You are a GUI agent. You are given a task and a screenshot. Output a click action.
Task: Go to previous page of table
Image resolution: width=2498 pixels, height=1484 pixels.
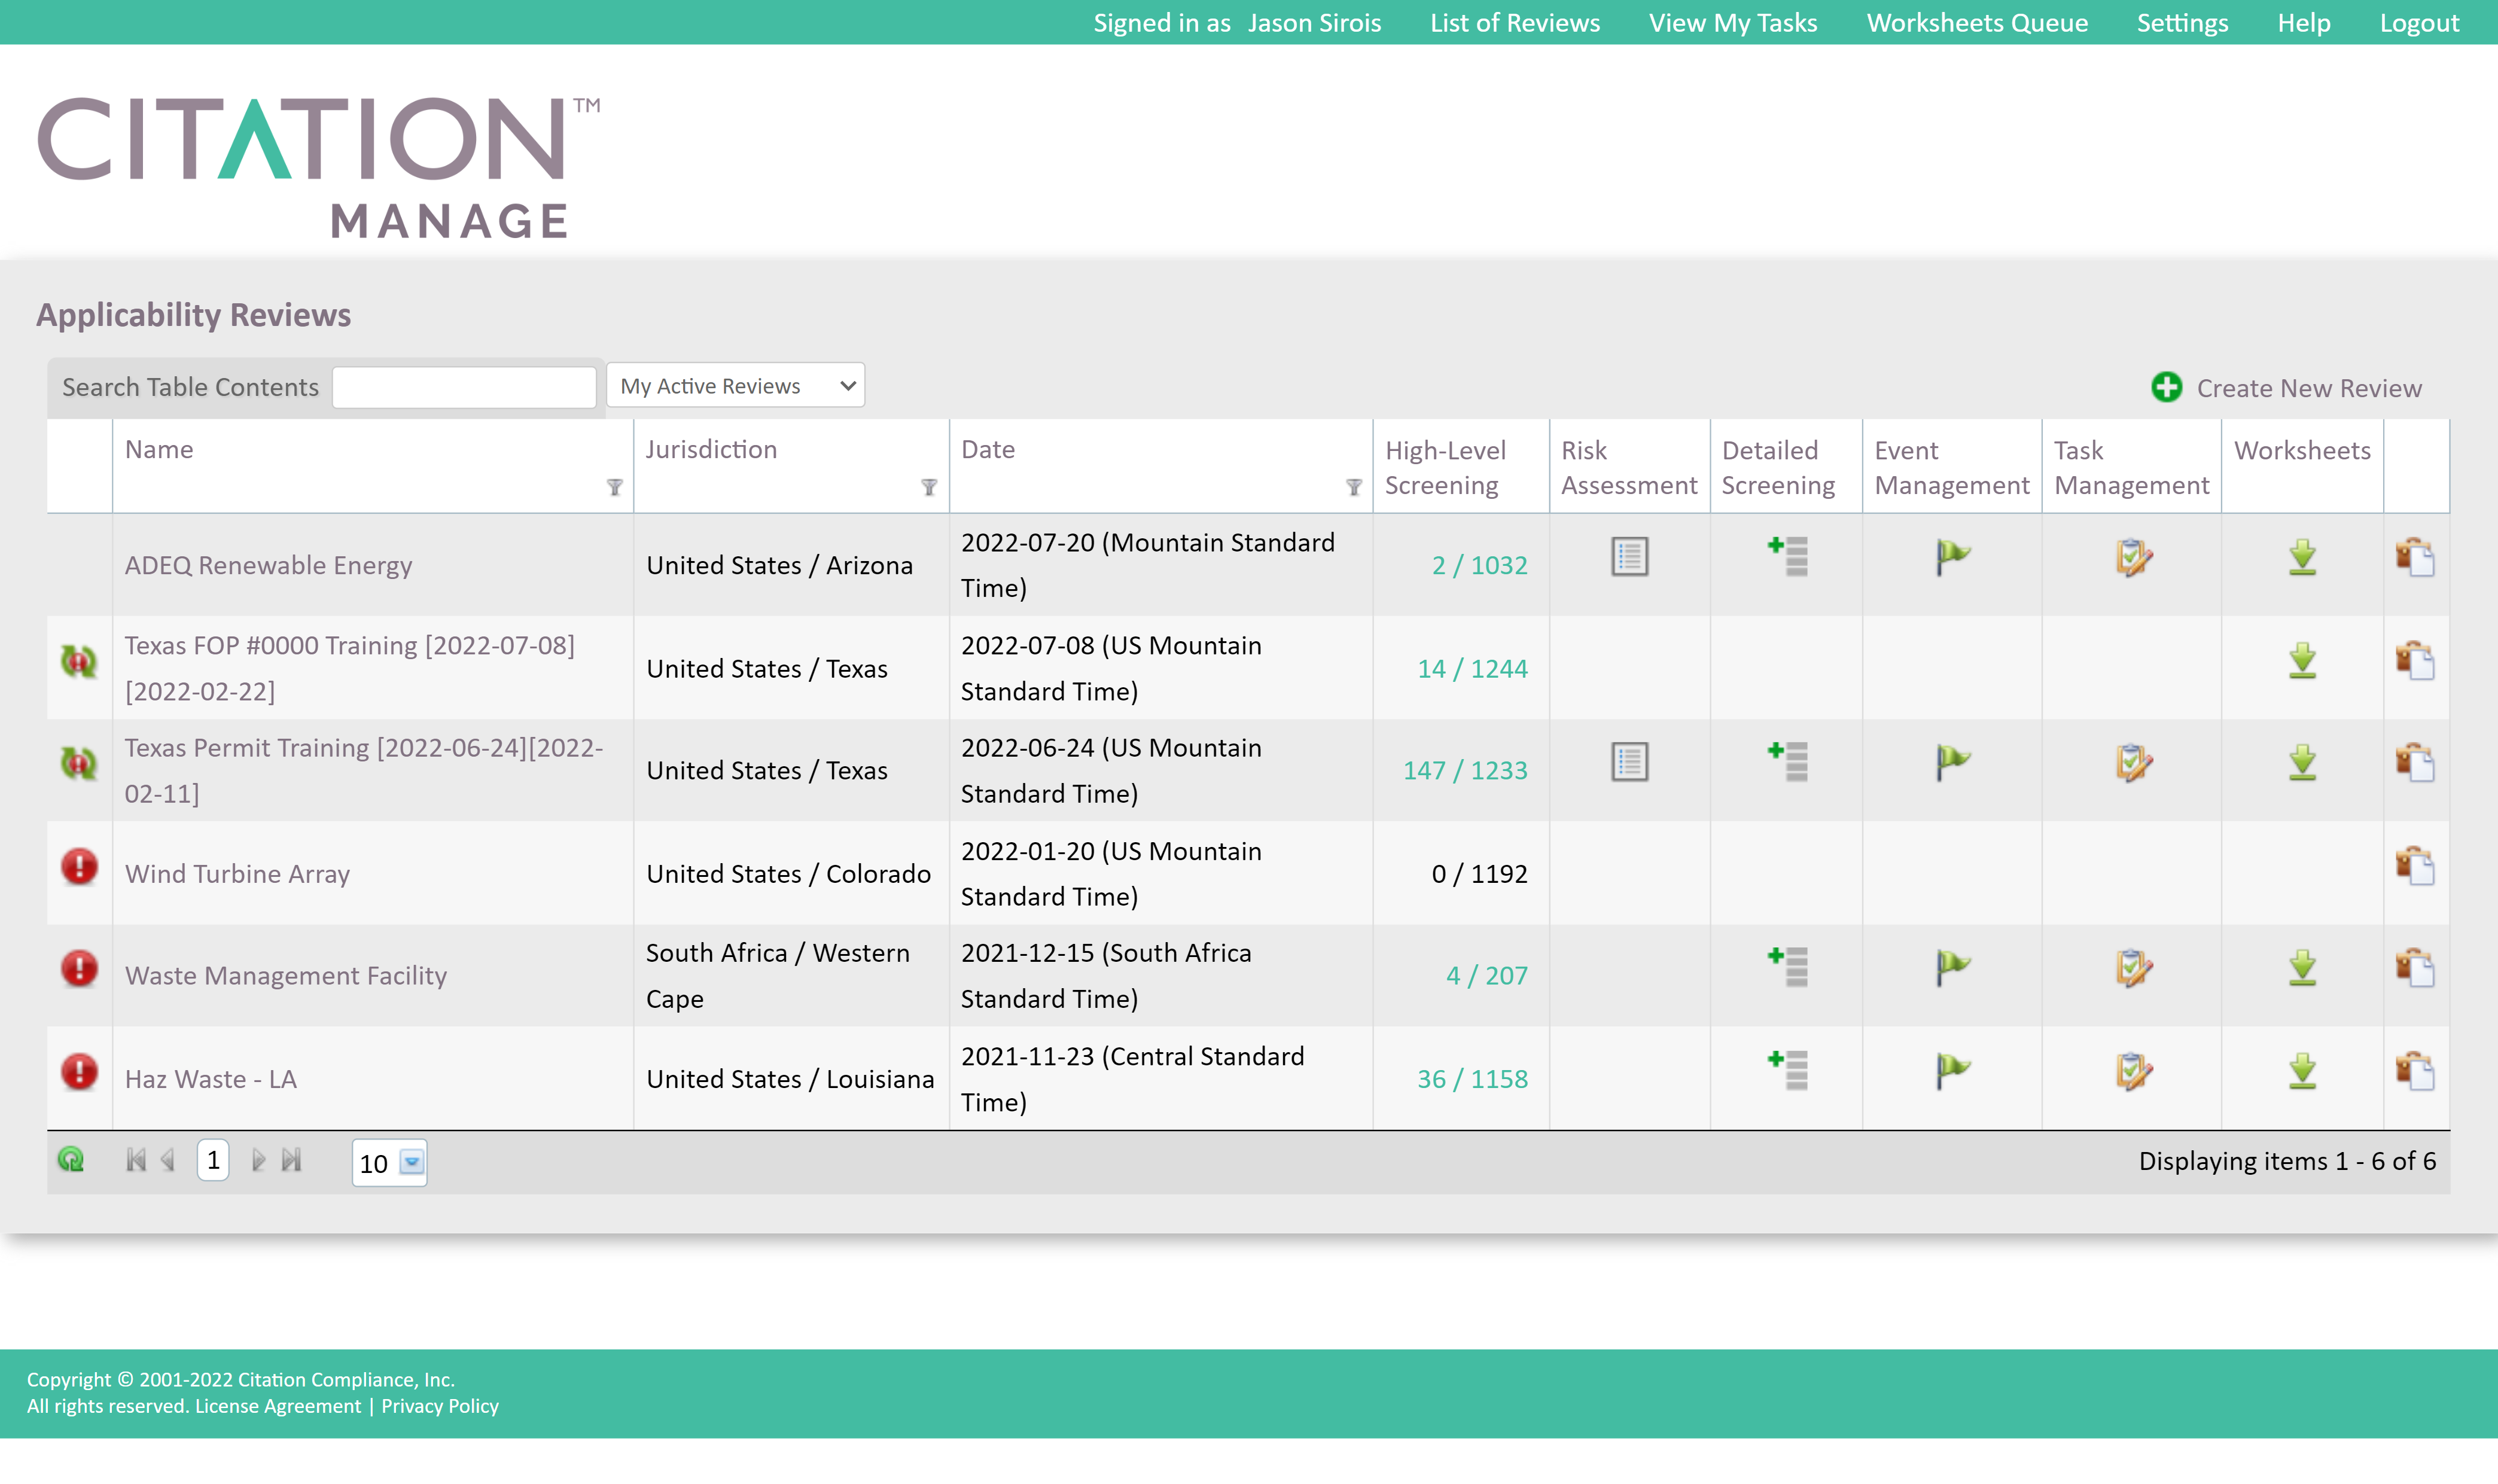click(168, 1160)
